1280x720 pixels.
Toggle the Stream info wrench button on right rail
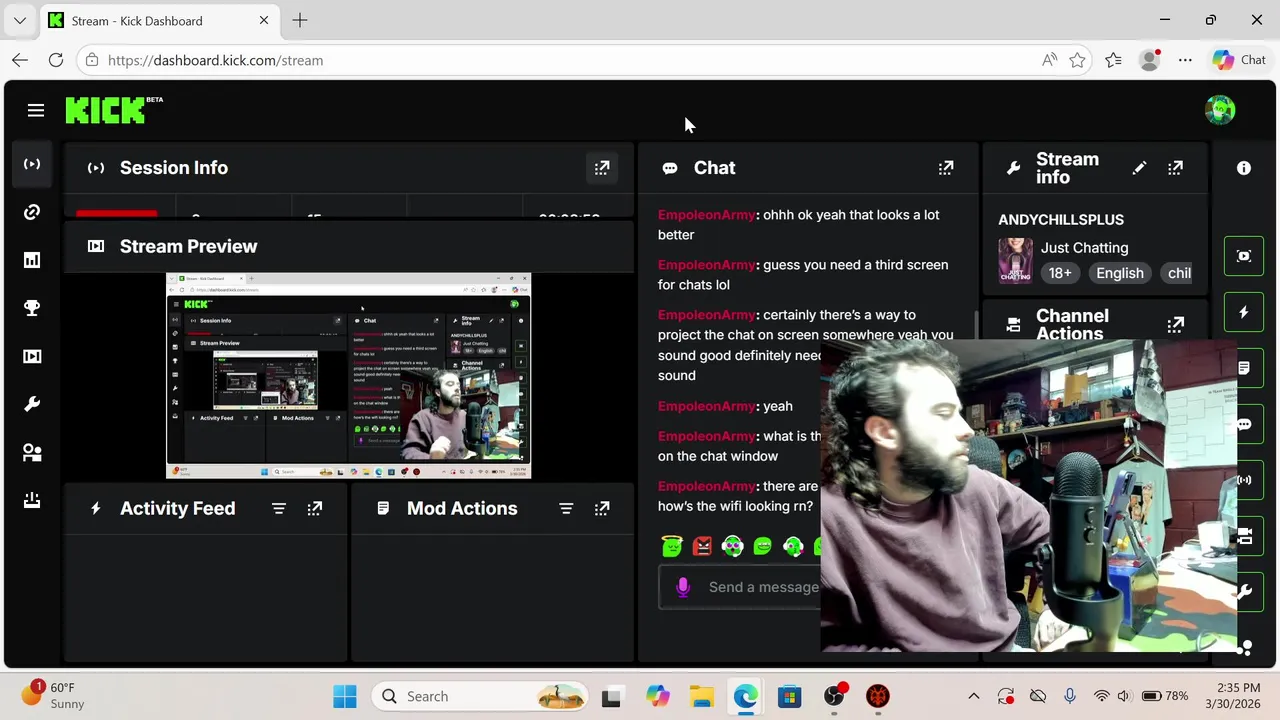(1245, 592)
